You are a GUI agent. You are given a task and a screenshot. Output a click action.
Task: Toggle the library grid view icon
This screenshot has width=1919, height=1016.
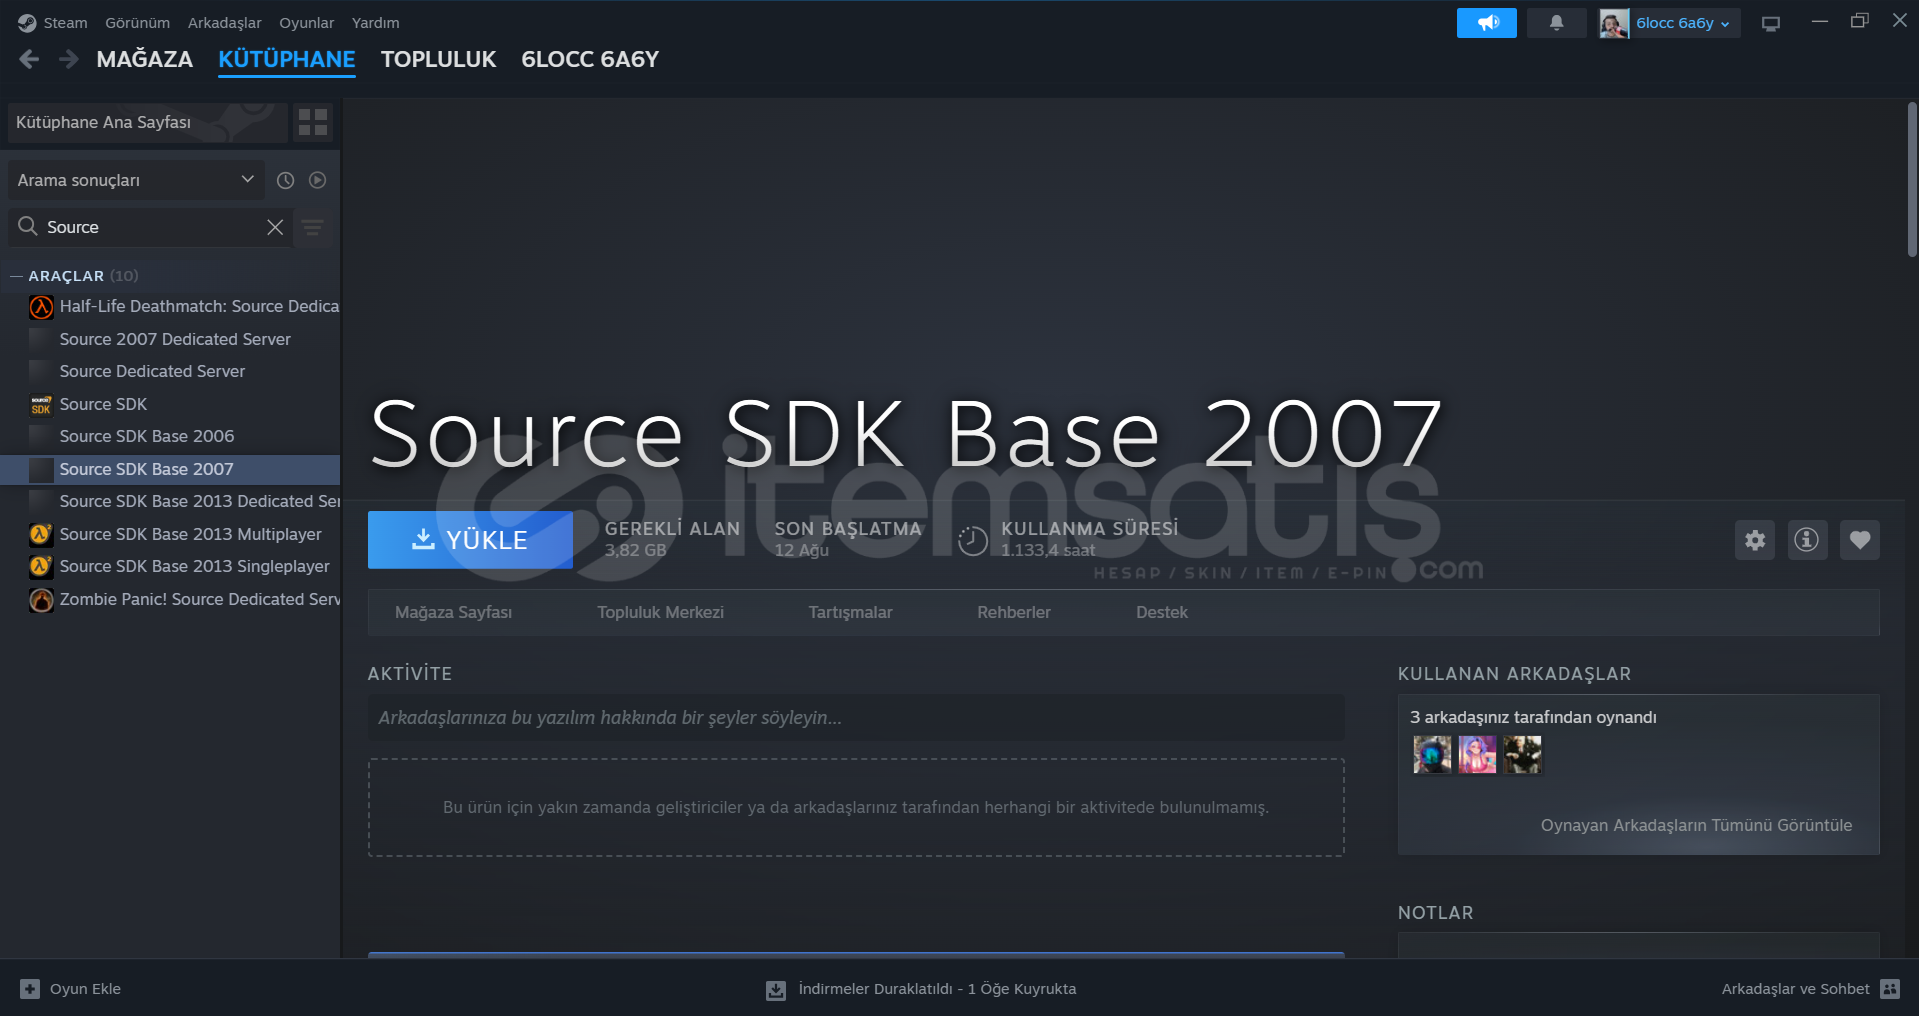point(313,122)
